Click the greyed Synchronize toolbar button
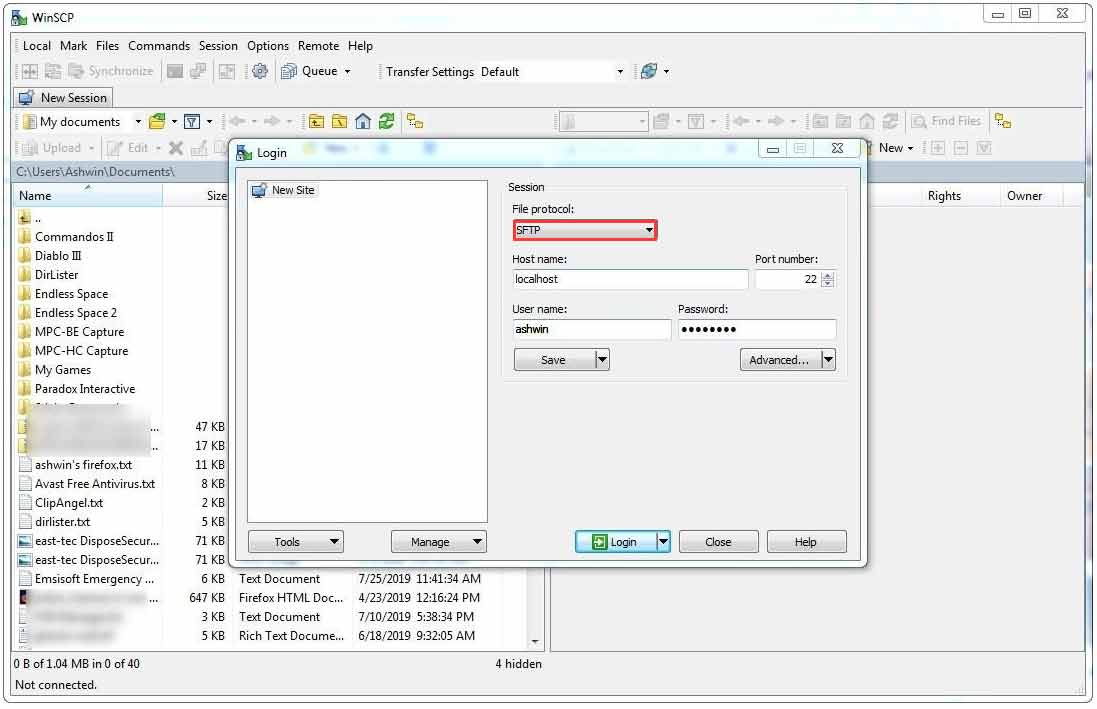1097x709 pixels. 111,71
